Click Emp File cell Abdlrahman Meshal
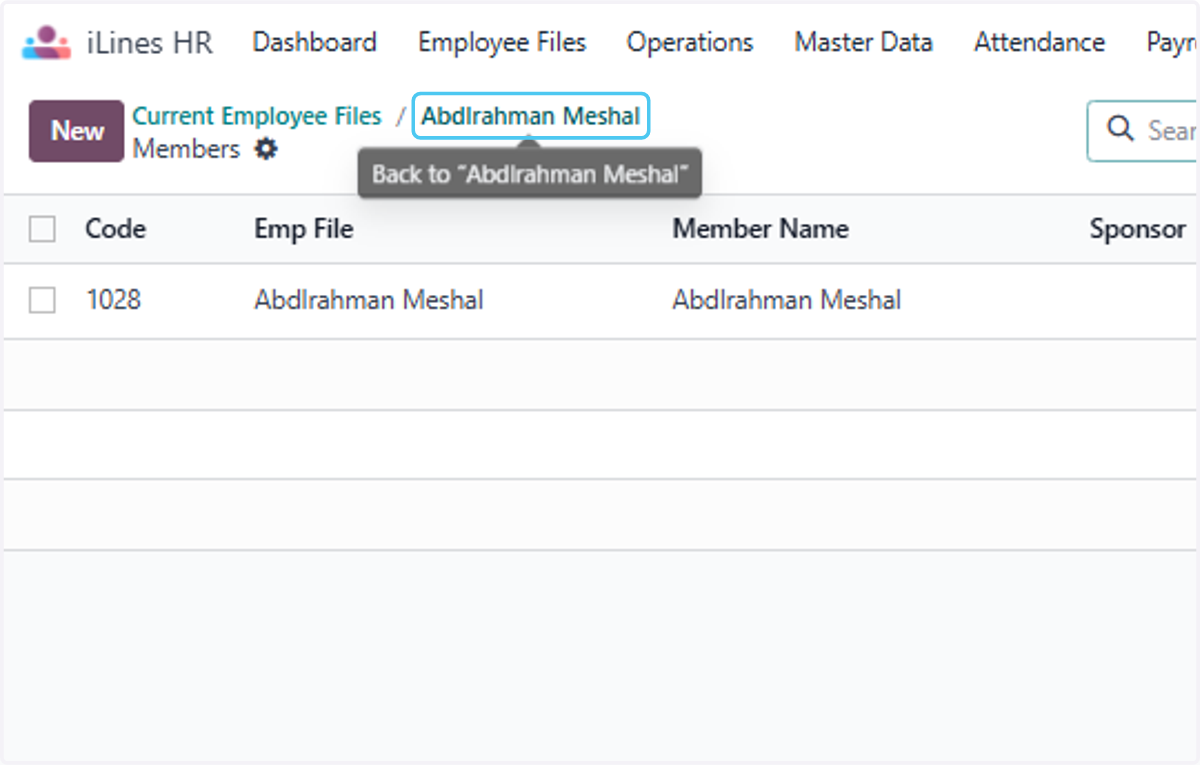This screenshot has height=765, width=1200. click(x=369, y=300)
